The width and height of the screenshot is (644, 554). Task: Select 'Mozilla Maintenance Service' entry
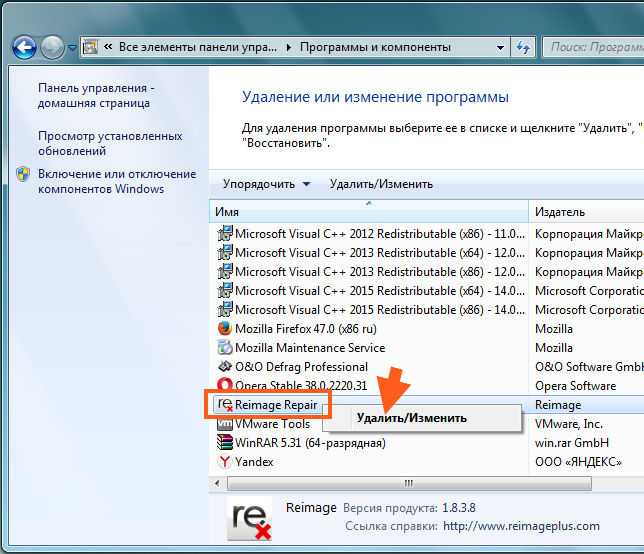(310, 348)
